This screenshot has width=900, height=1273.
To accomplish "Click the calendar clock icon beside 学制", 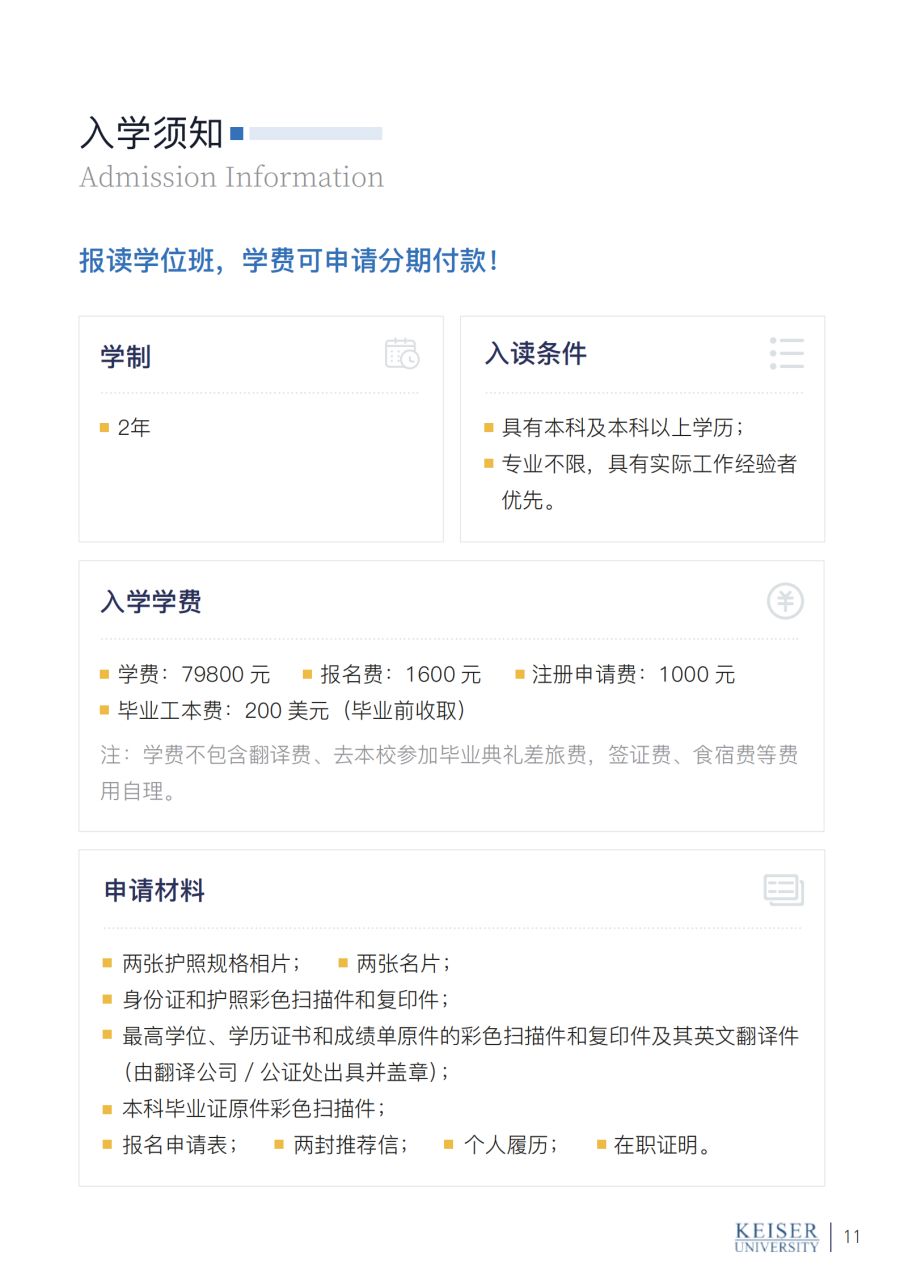I will pyautogui.click(x=402, y=353).
